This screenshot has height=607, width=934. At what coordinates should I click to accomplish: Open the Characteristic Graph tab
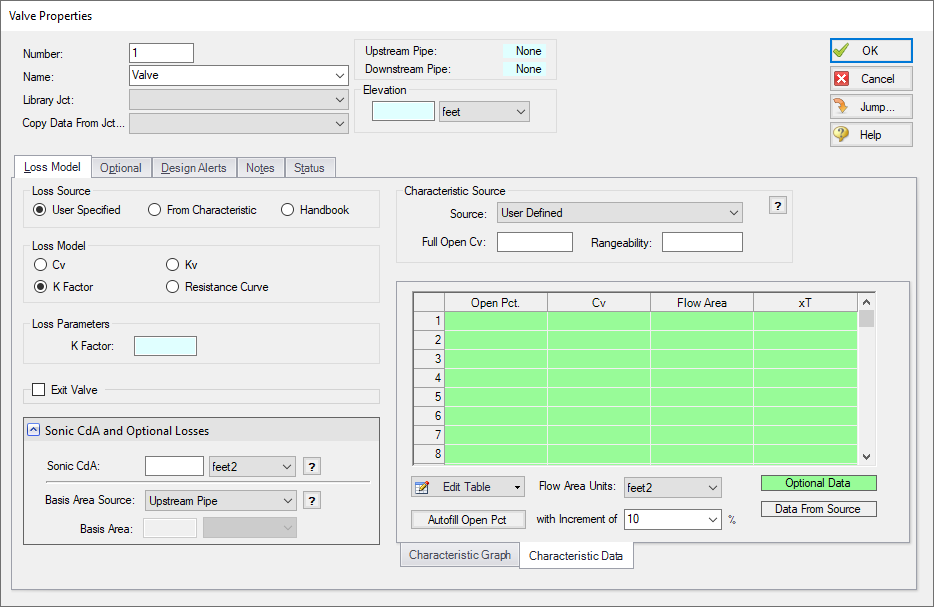459,554
